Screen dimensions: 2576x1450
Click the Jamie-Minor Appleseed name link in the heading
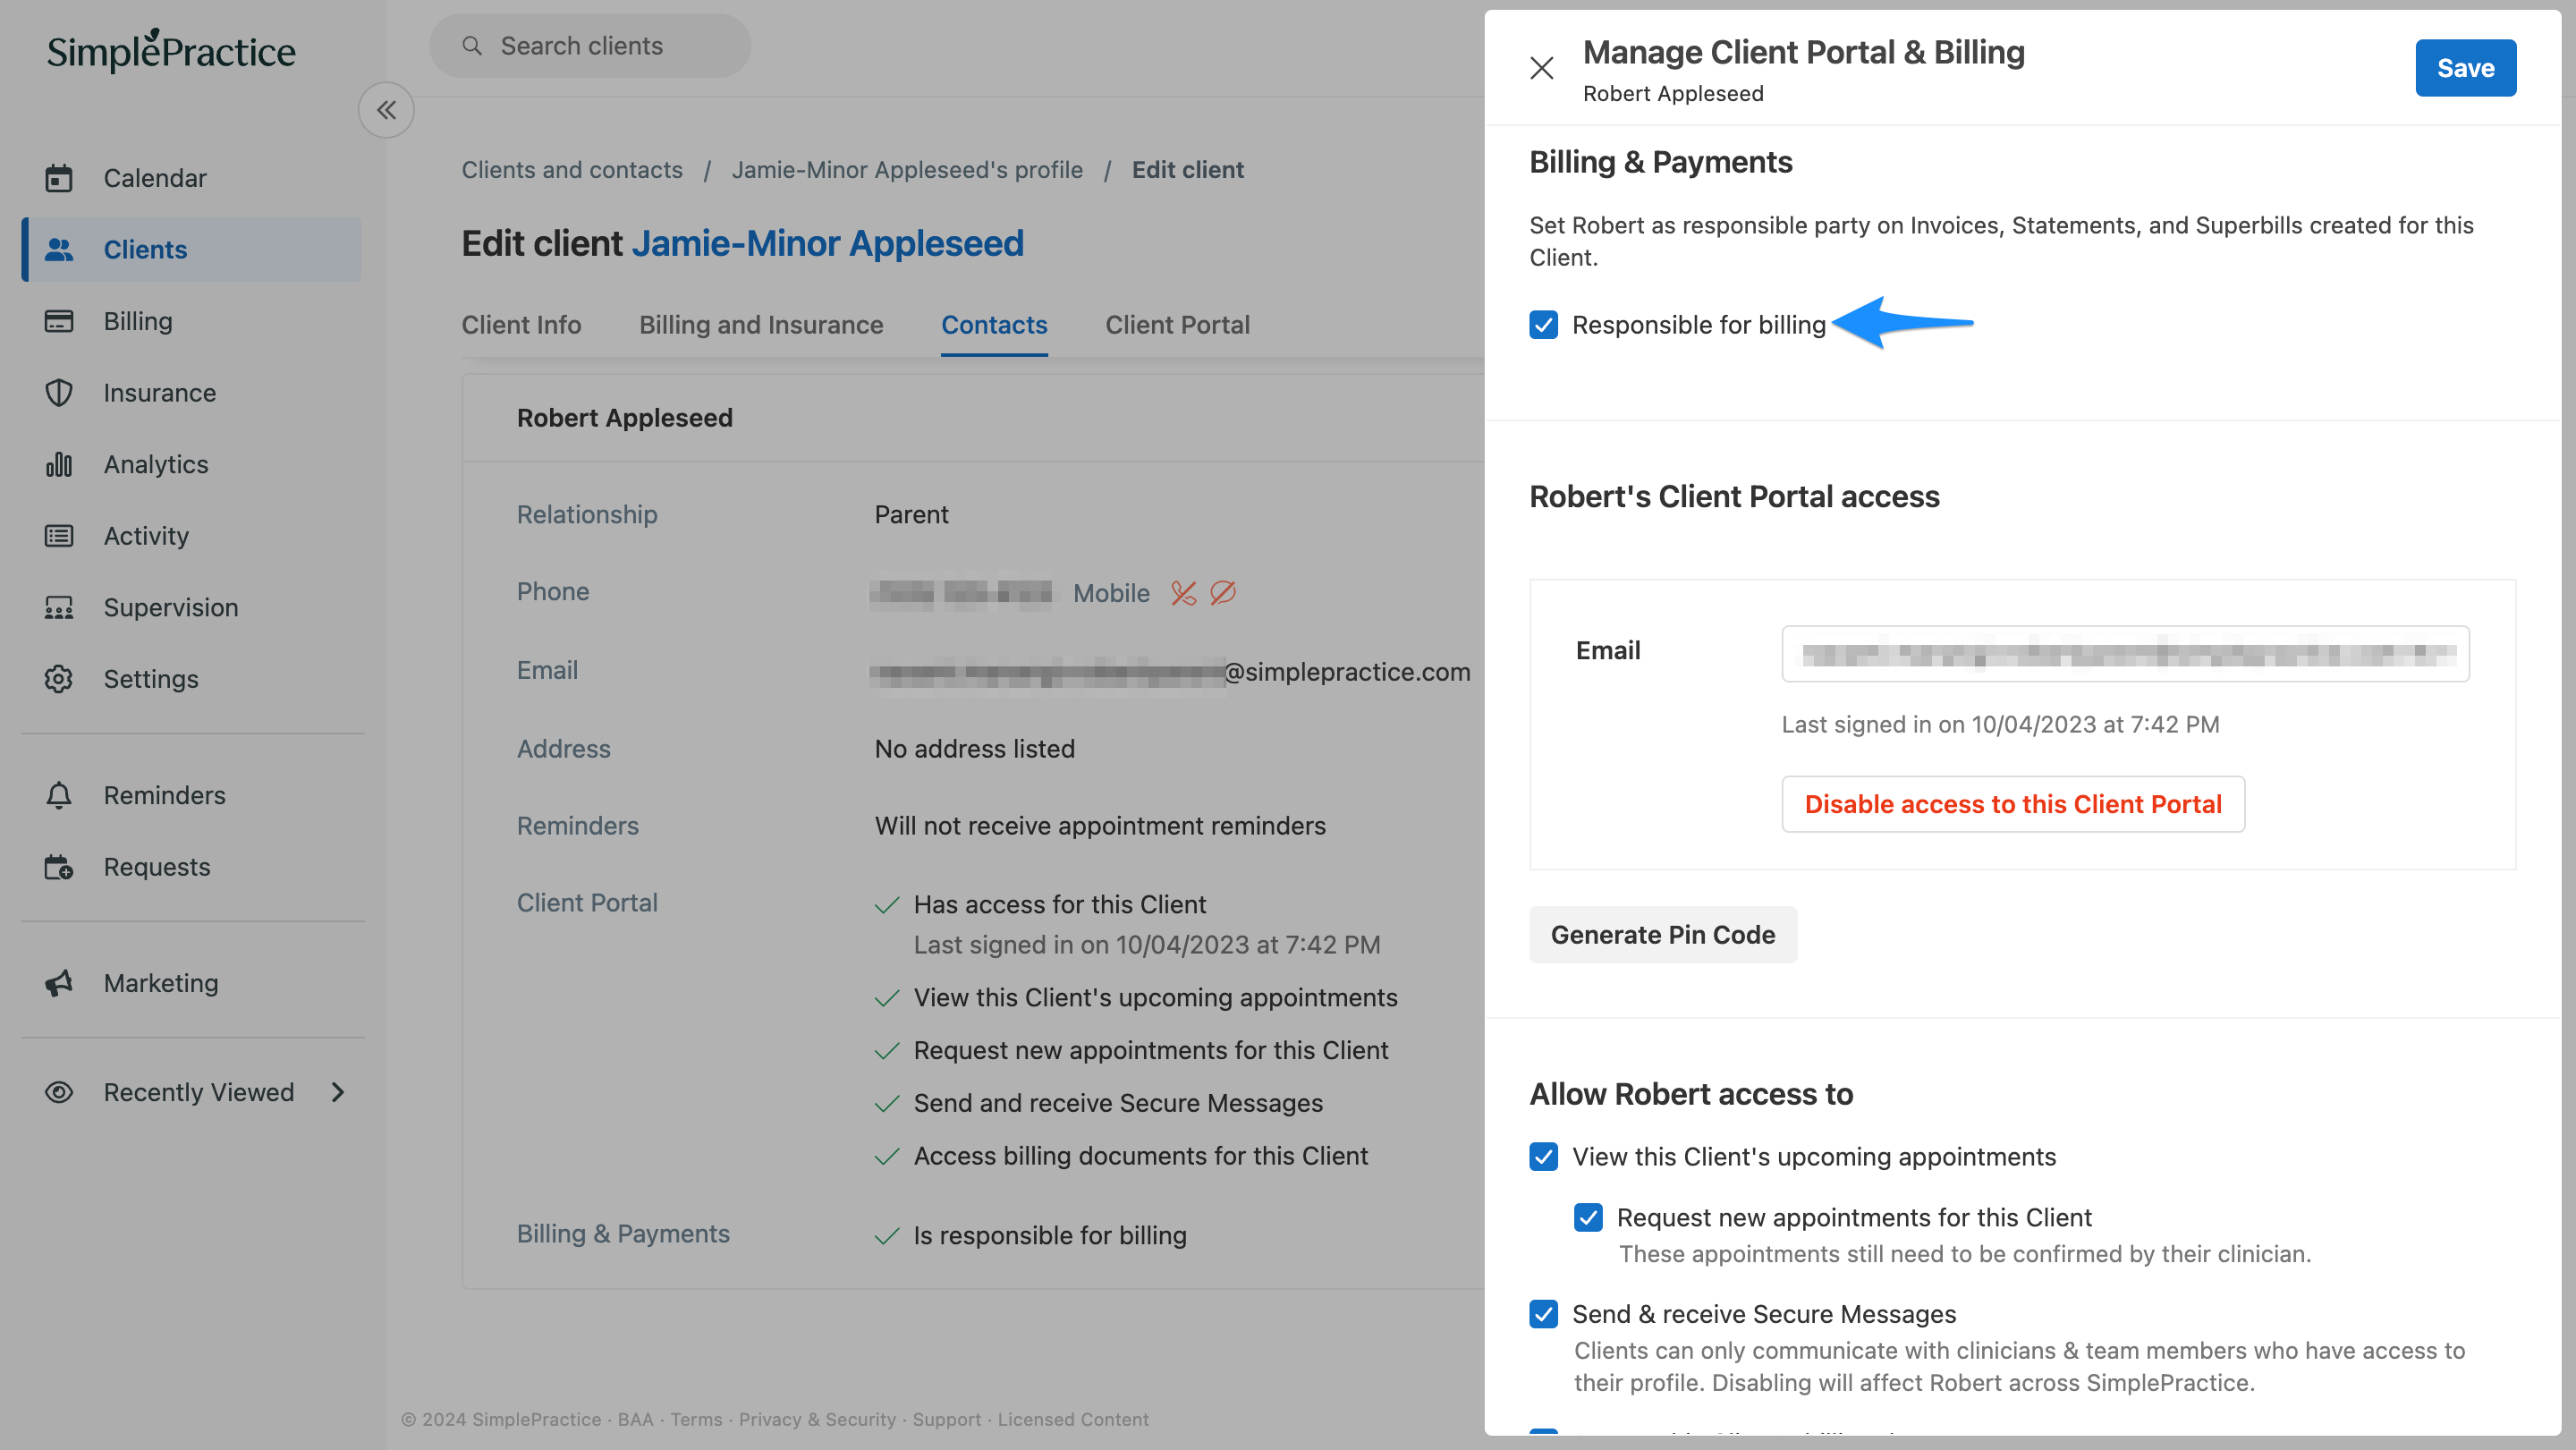828,243
